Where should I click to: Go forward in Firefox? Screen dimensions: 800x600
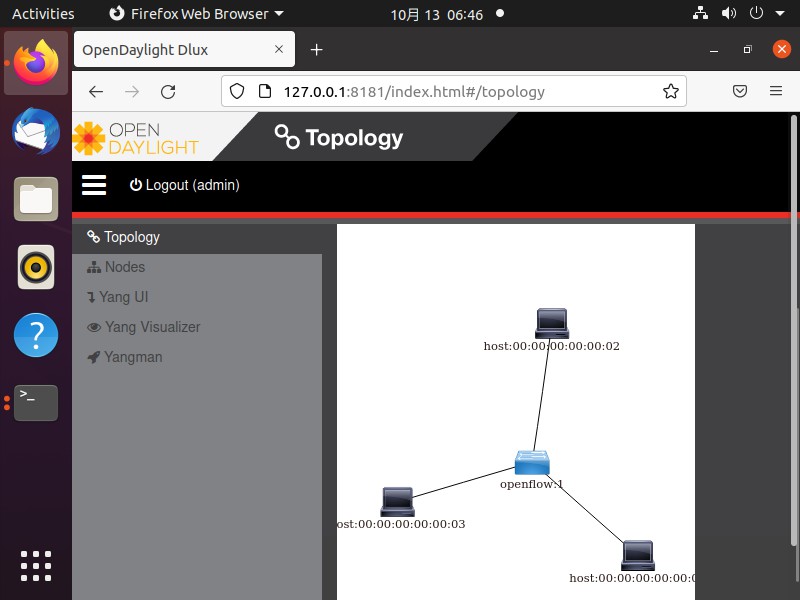132,92
